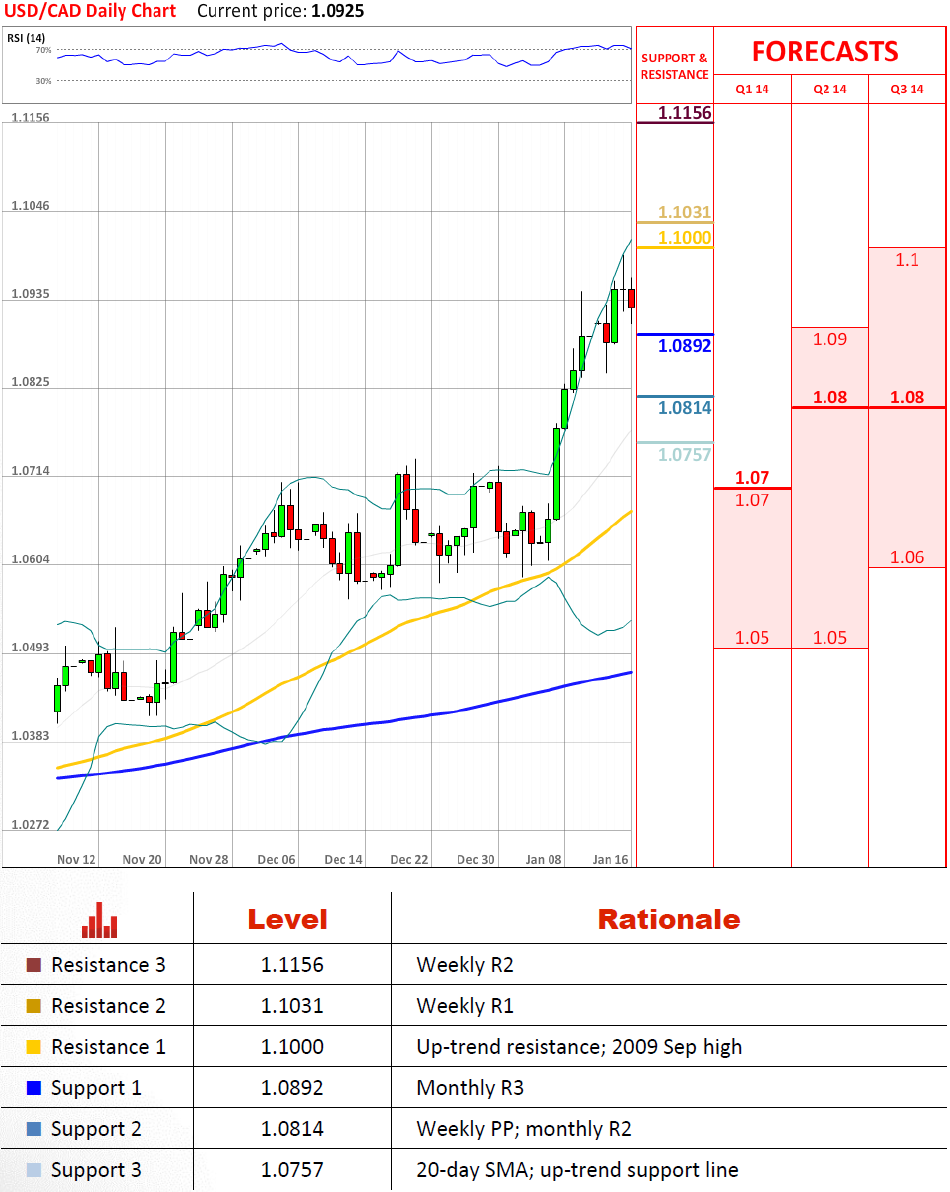Click the 1.1031 level cell in table
The width and height of the screenshot is (950, 1192).
click(x=292, y=1006)
